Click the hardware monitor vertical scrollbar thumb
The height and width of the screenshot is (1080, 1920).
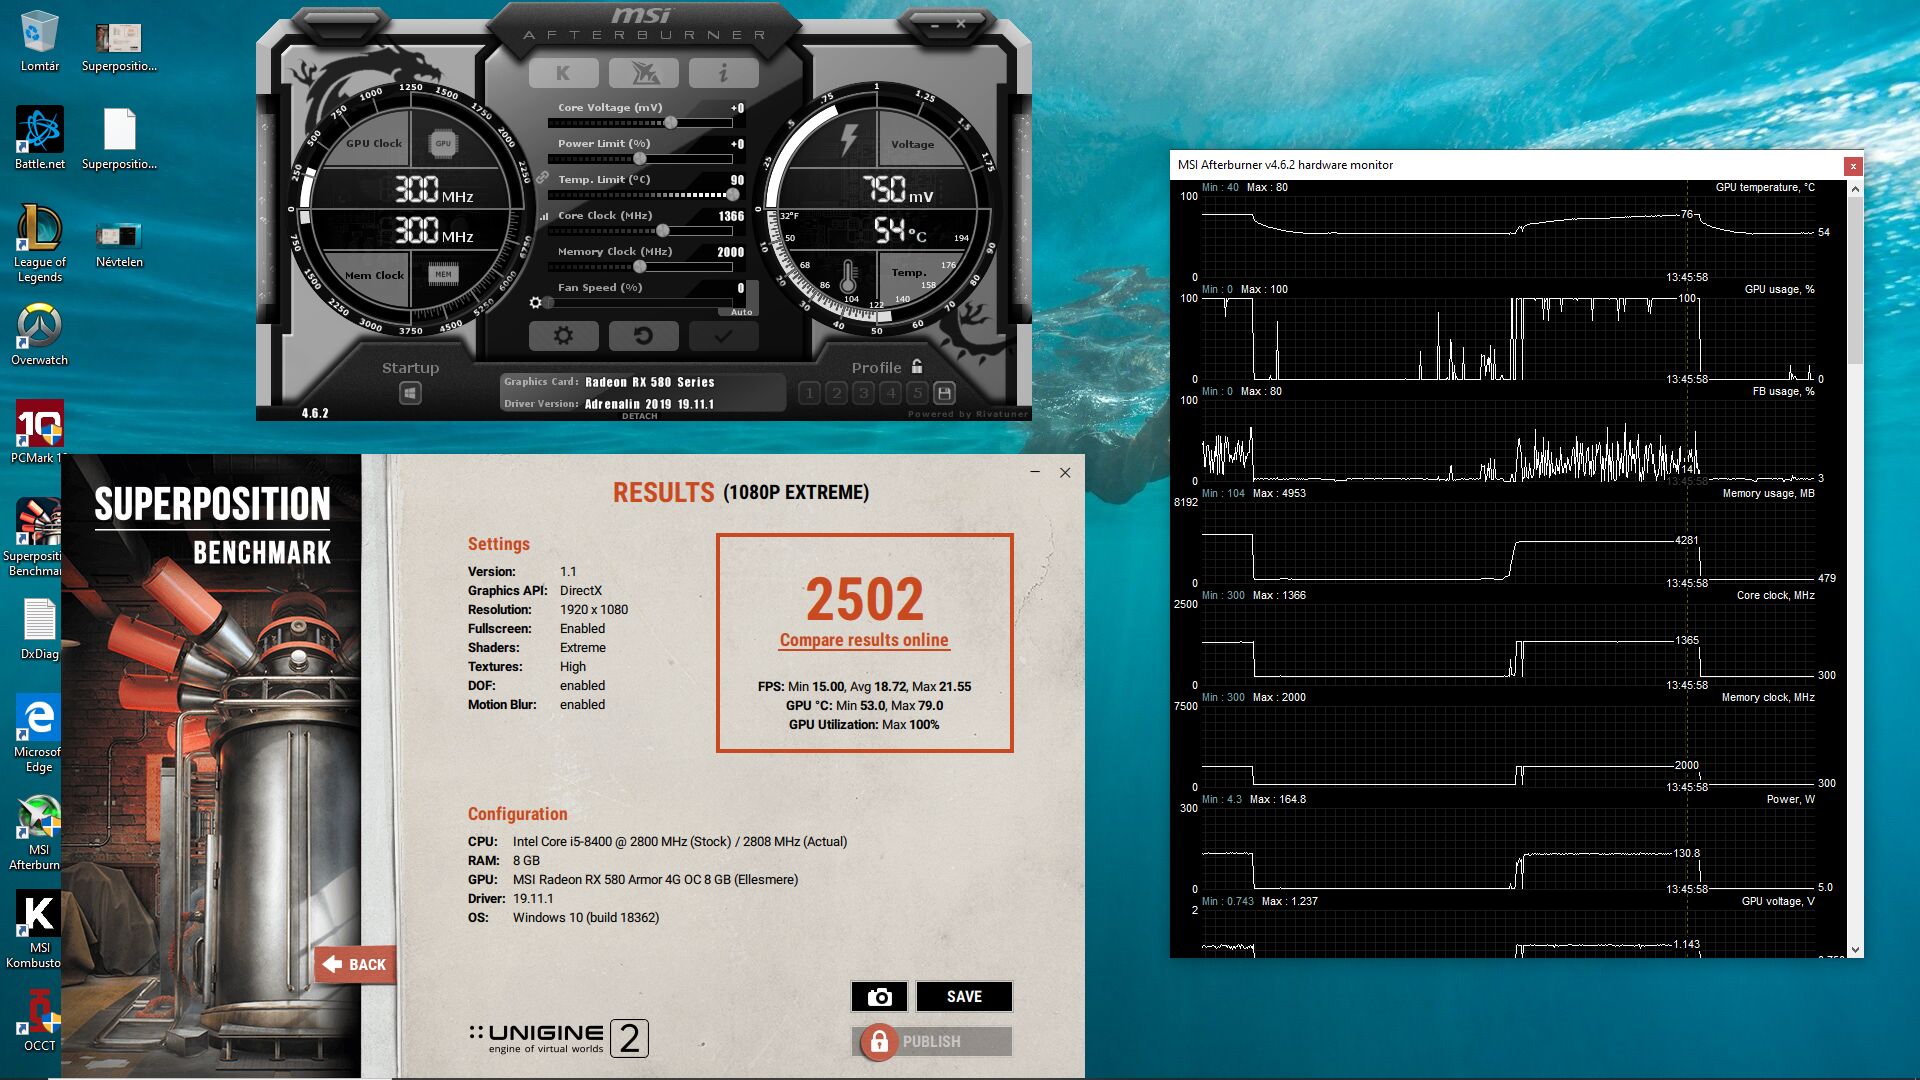(1855, 280)
